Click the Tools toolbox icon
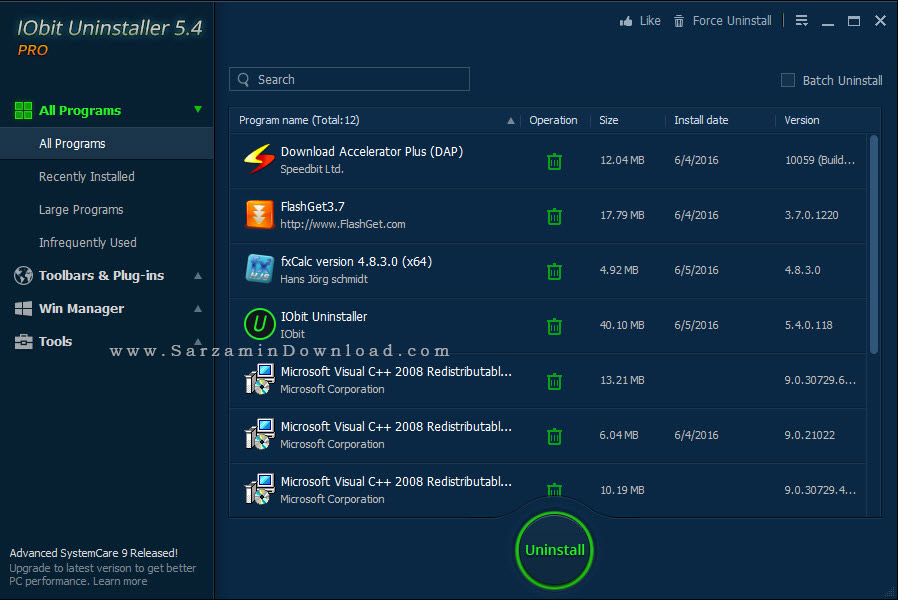Screen dimensions: 898x600 click(23, 342)
